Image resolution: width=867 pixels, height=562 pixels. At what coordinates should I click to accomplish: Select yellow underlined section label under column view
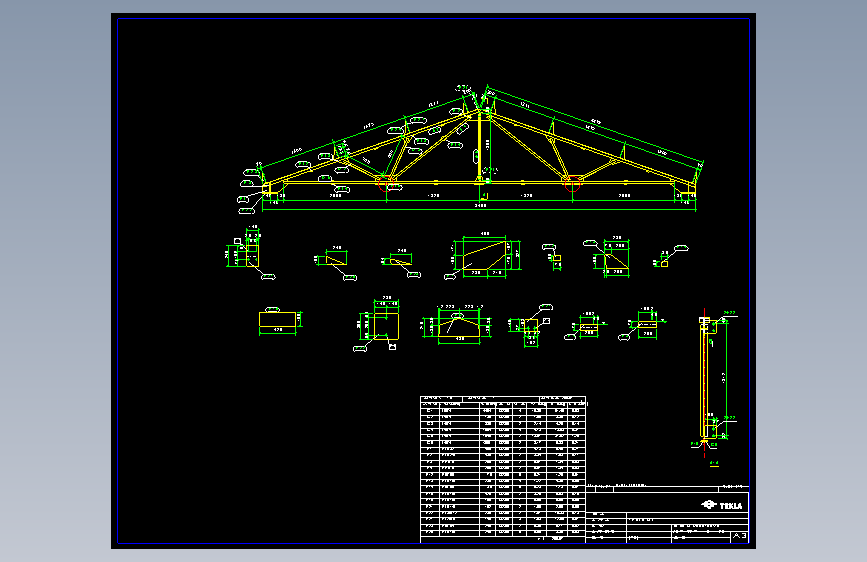pyautogui.click(x=714, y=464)
